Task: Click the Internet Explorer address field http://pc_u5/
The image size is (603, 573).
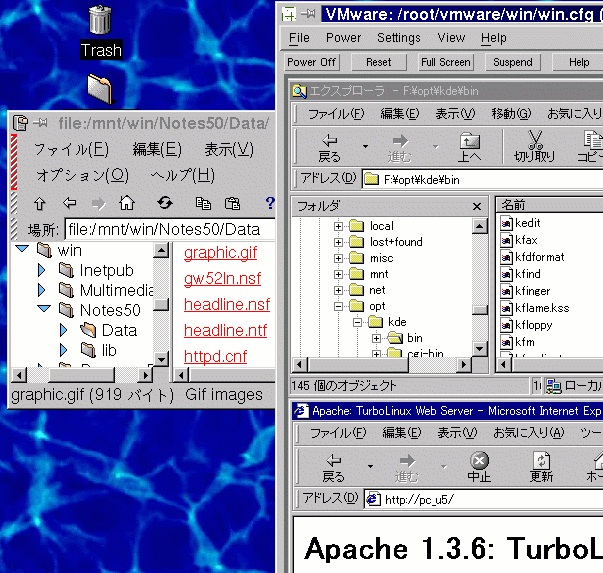Action: tap(484, 500)
